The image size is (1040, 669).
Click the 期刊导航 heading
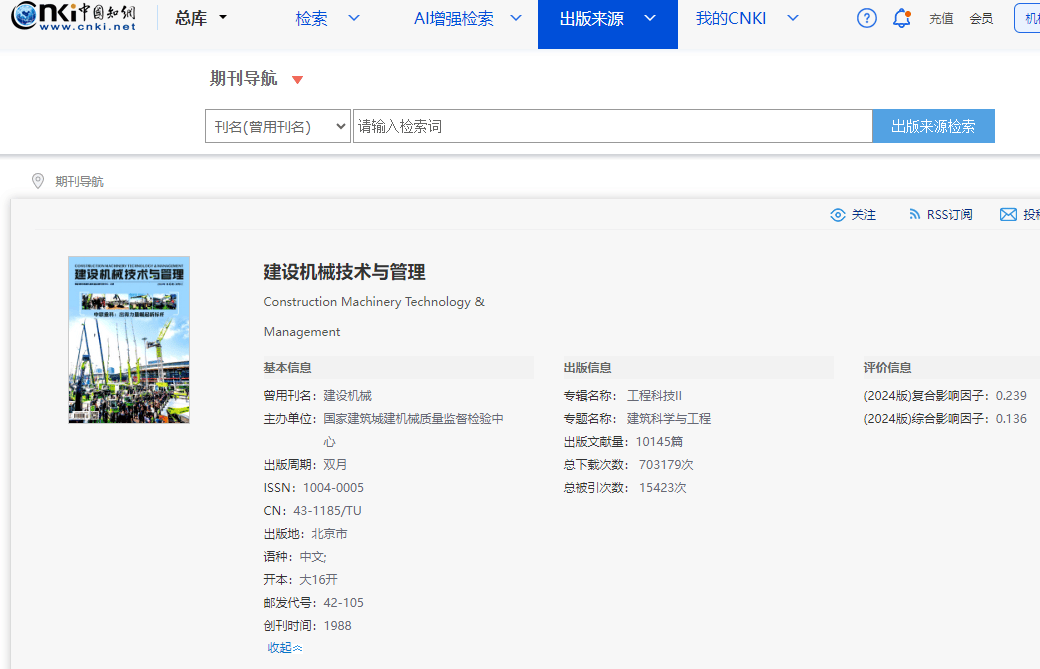(x=243, y=78)
